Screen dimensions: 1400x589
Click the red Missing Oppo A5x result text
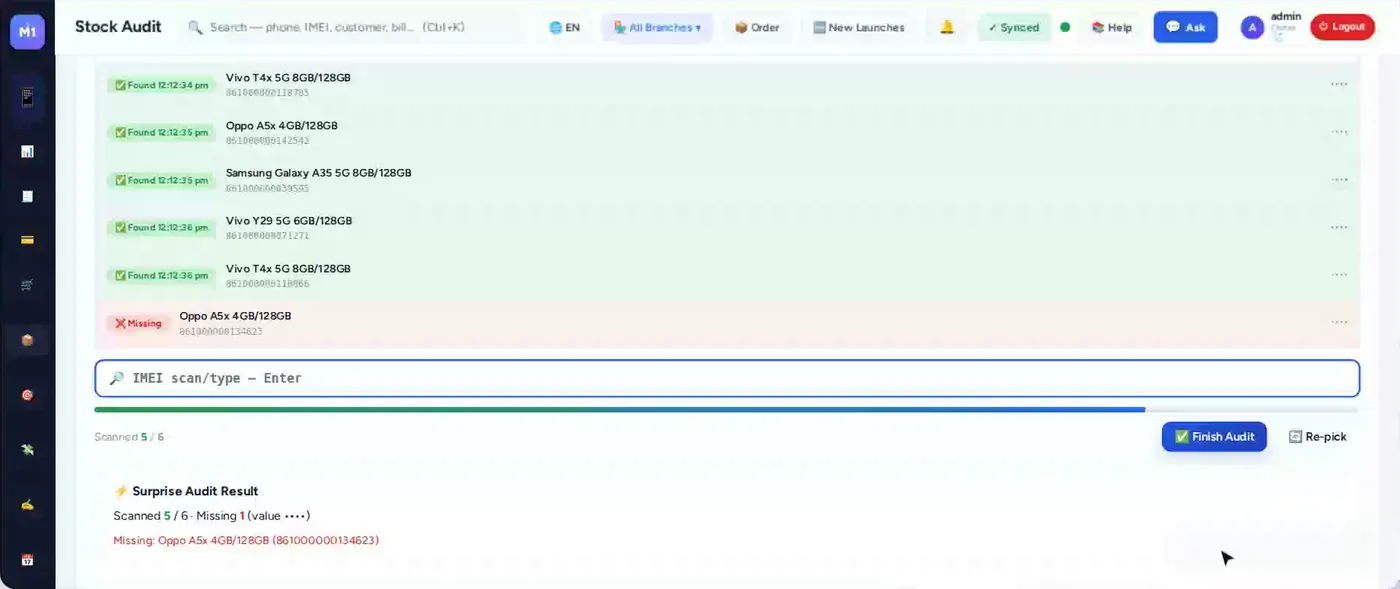point(246,541)
